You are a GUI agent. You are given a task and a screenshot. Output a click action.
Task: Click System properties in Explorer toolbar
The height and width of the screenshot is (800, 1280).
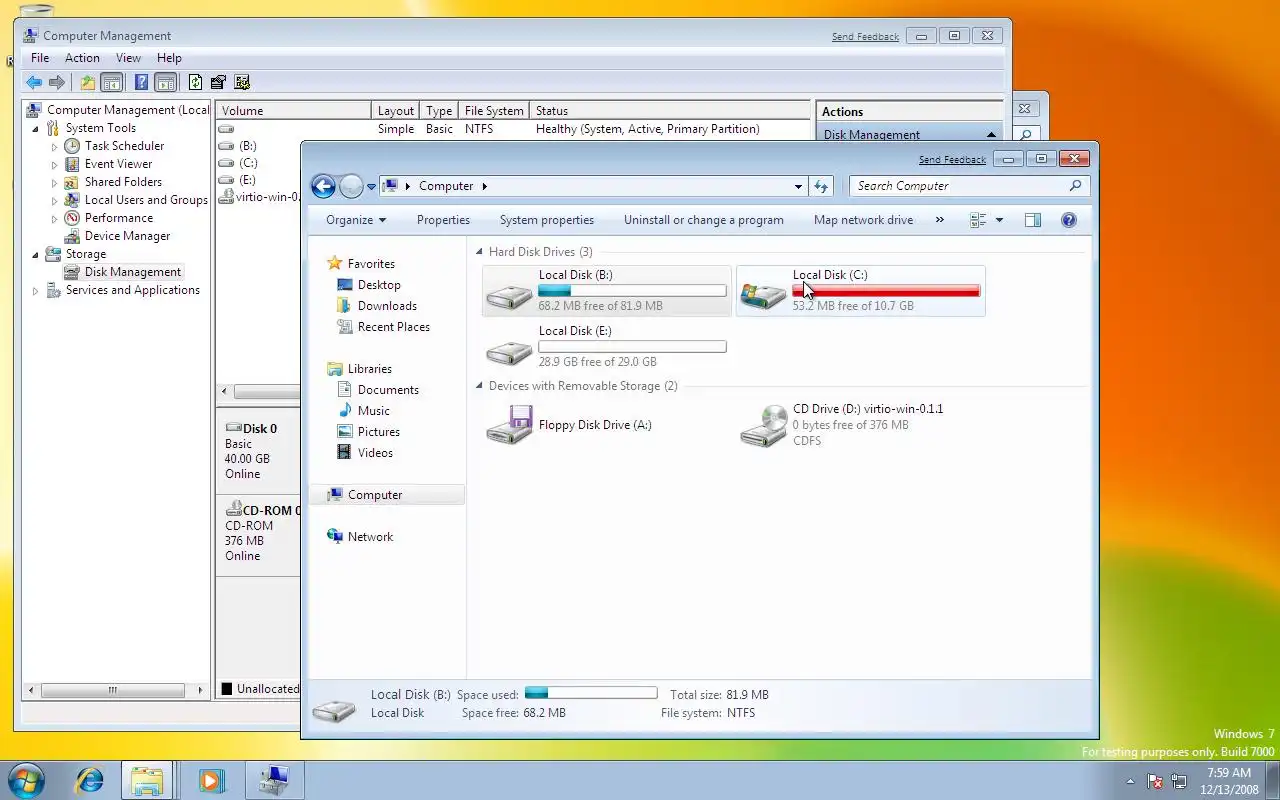pyautogui.click(x=547, y=220)
